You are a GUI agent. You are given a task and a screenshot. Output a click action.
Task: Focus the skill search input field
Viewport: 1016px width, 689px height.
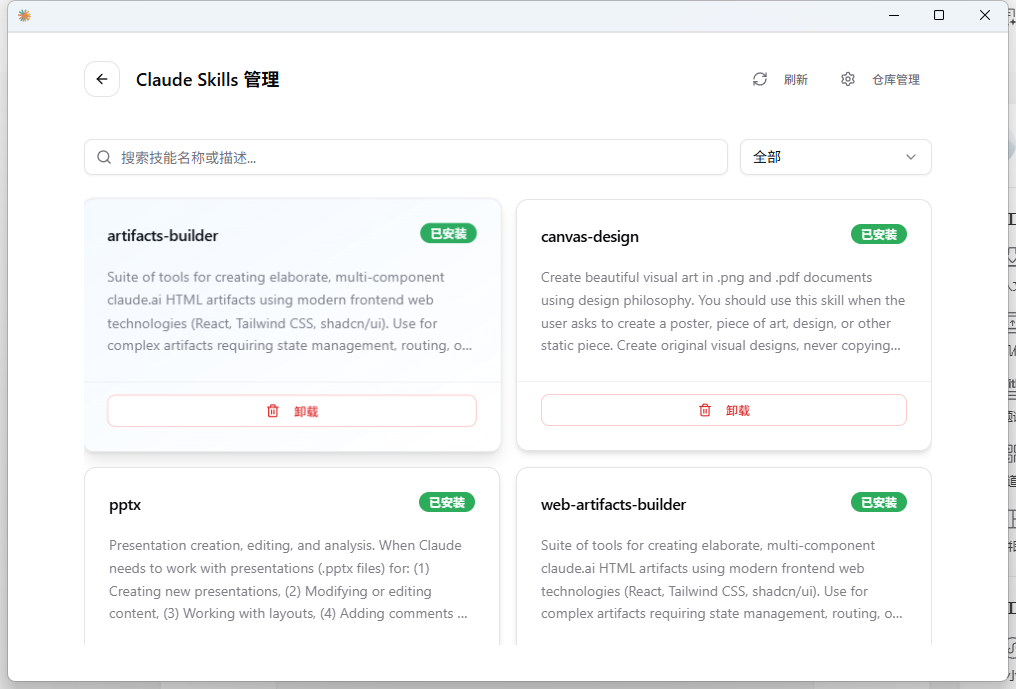click(406, 157)
